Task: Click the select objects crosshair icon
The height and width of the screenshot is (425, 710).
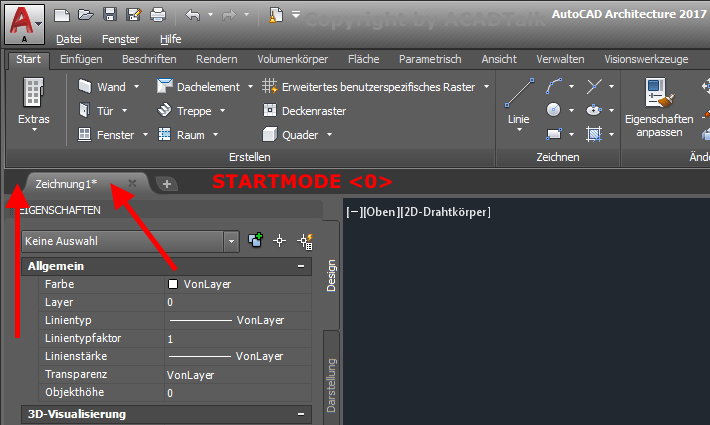Action: tap(279, 241)
